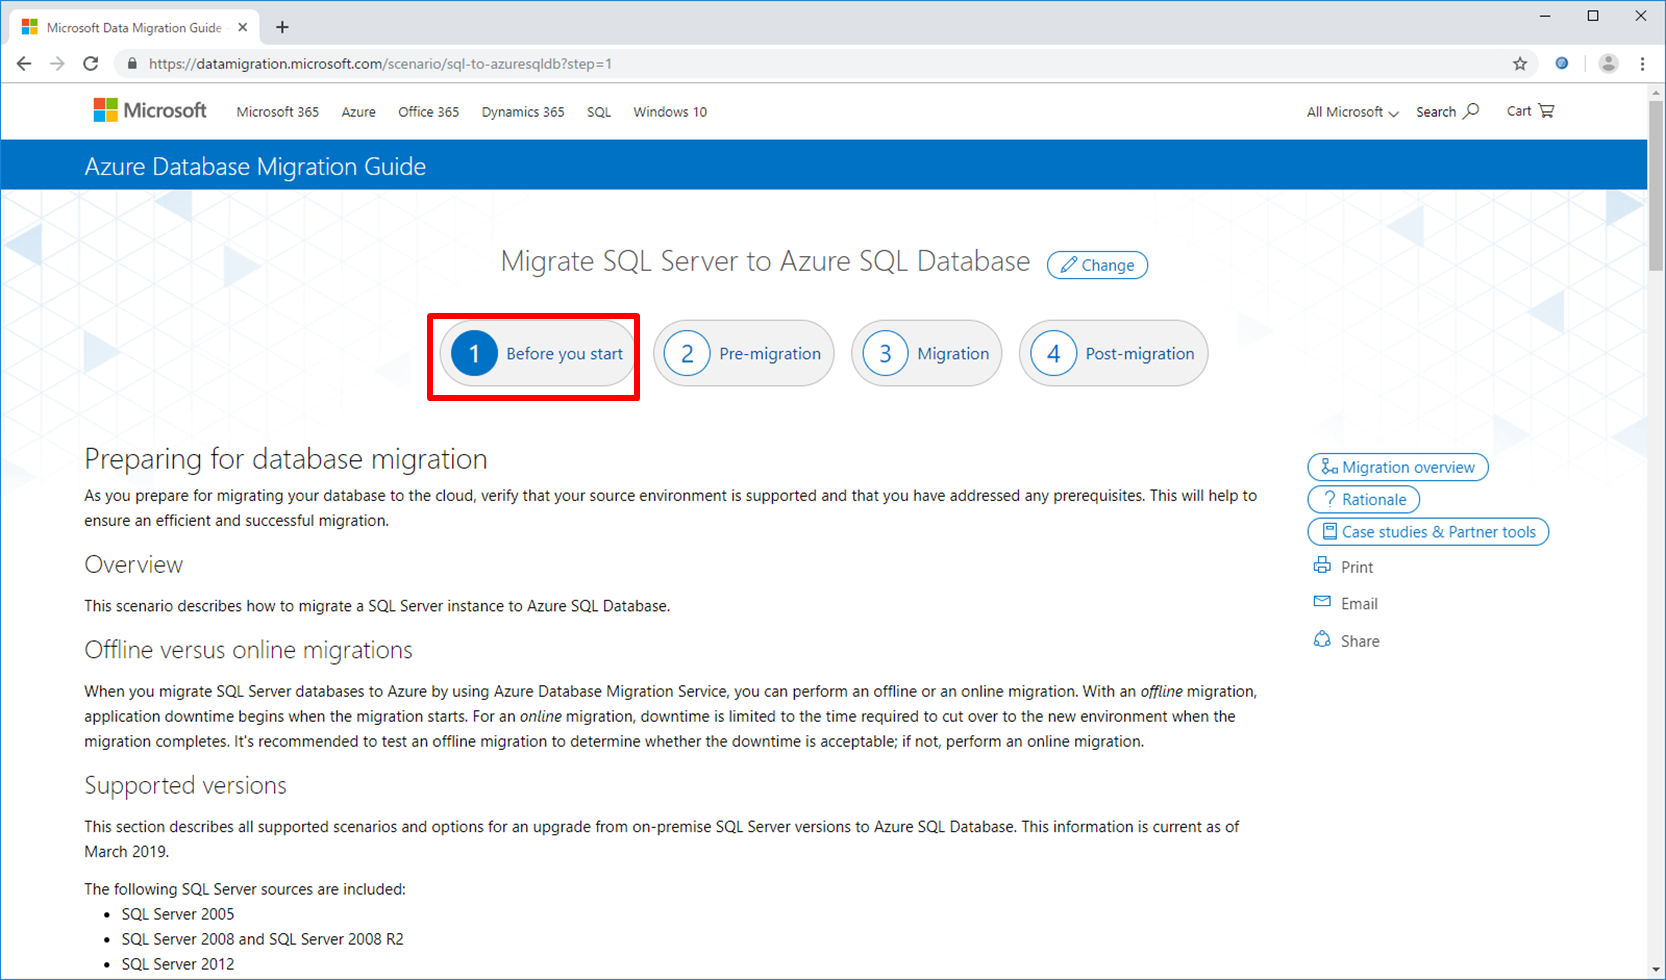Open Chrome's three-dot menu
This screenshot has height=980, width=1666.
pyautogui.click(x=1642, y=64)
